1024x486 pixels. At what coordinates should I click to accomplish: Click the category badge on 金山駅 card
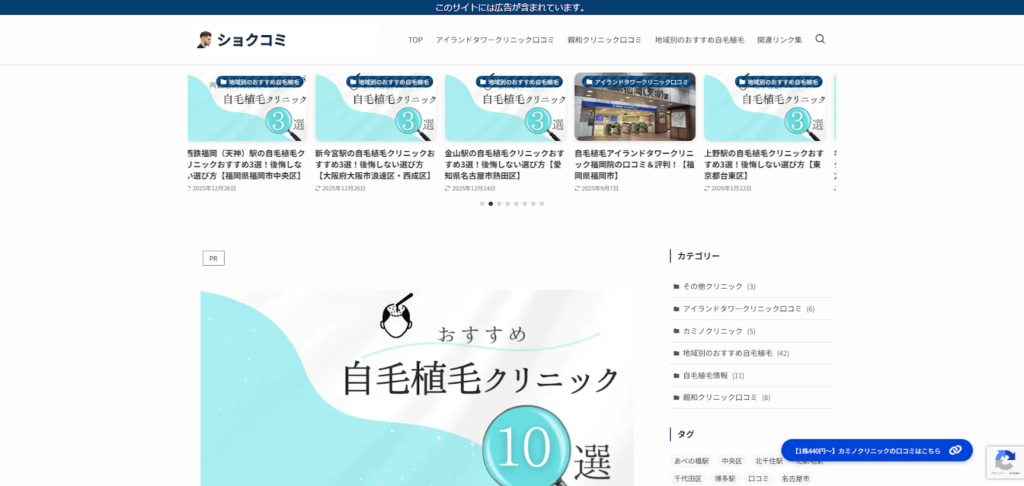click(x=519, y=82)
